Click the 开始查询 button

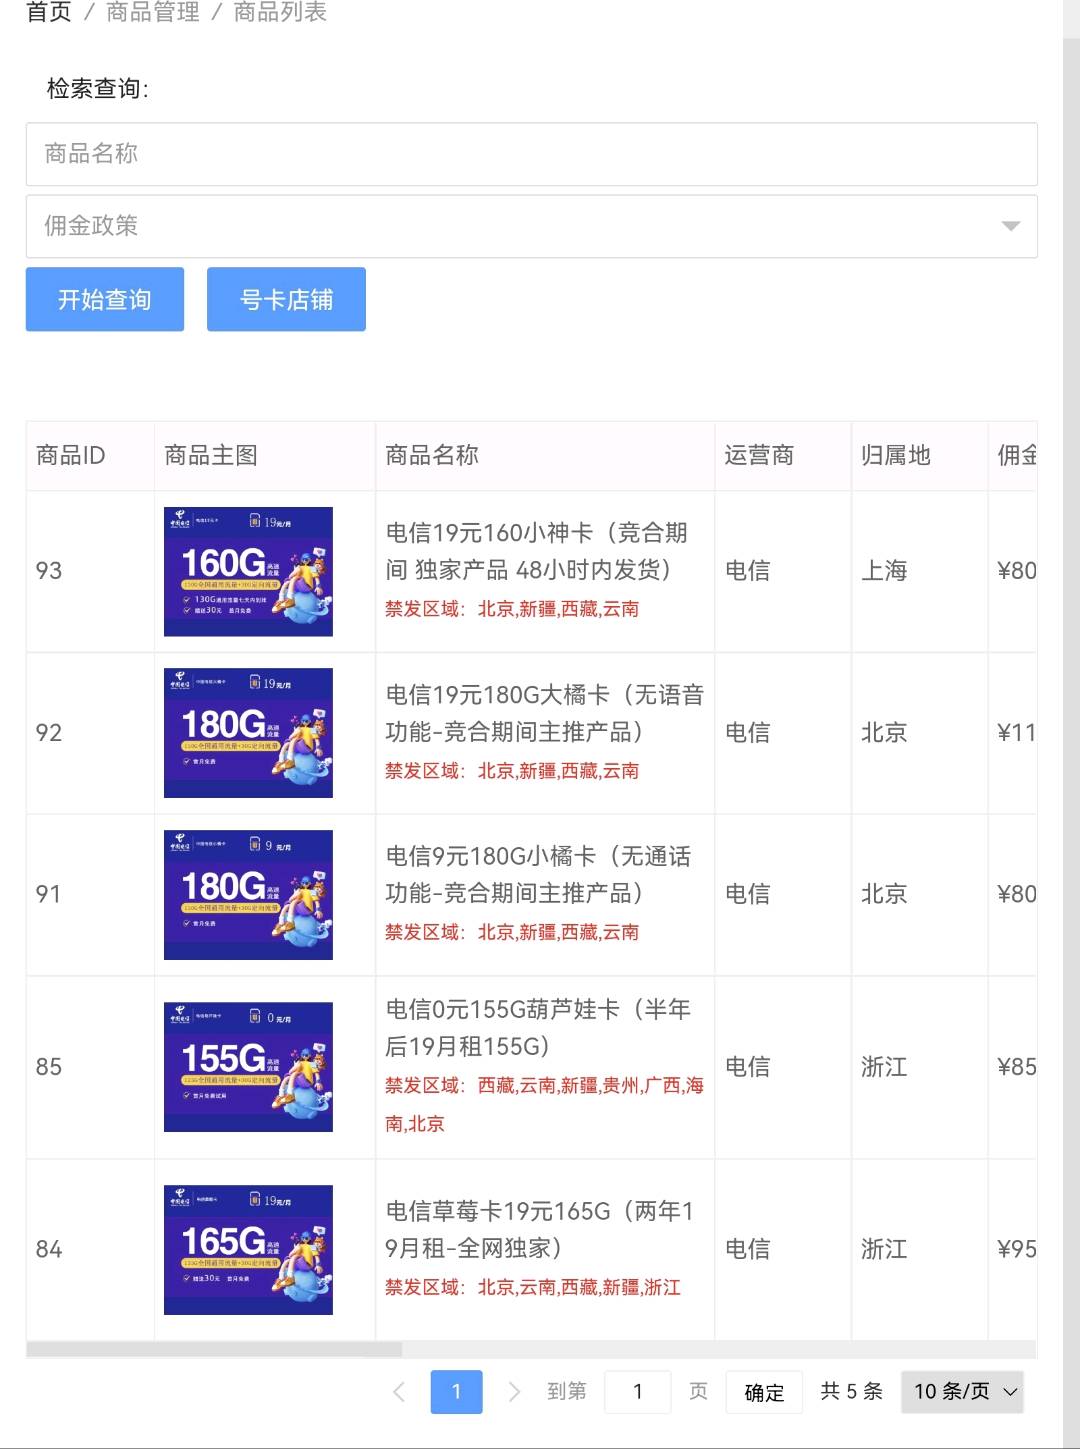(x=105, y=299)
